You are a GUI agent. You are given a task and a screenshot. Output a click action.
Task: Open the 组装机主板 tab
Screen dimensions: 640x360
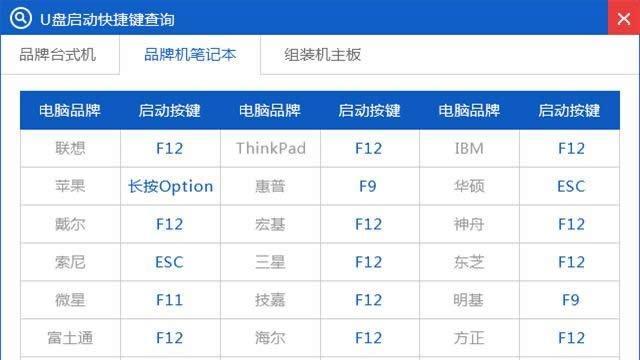coord(322,55)
